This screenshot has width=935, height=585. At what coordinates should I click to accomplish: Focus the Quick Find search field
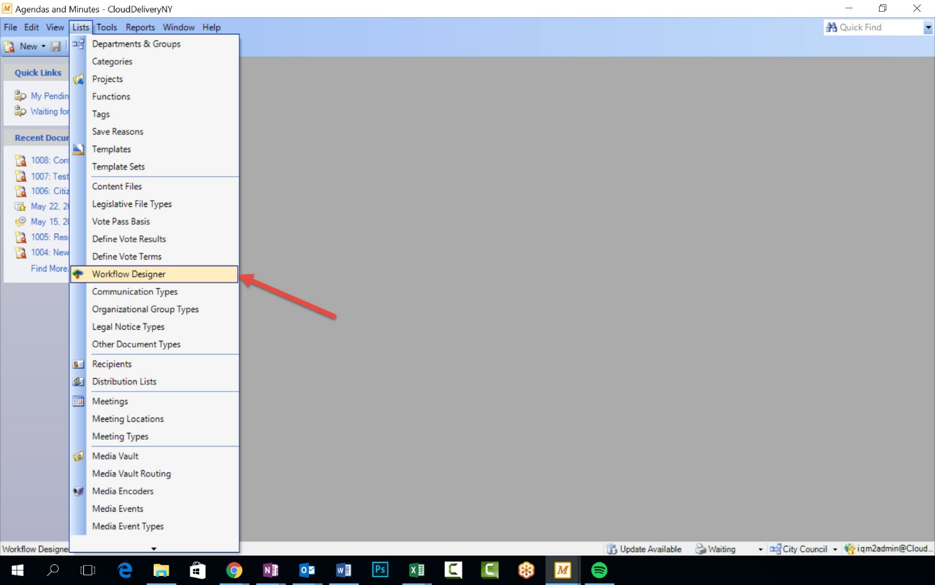(x=874, y=27)
